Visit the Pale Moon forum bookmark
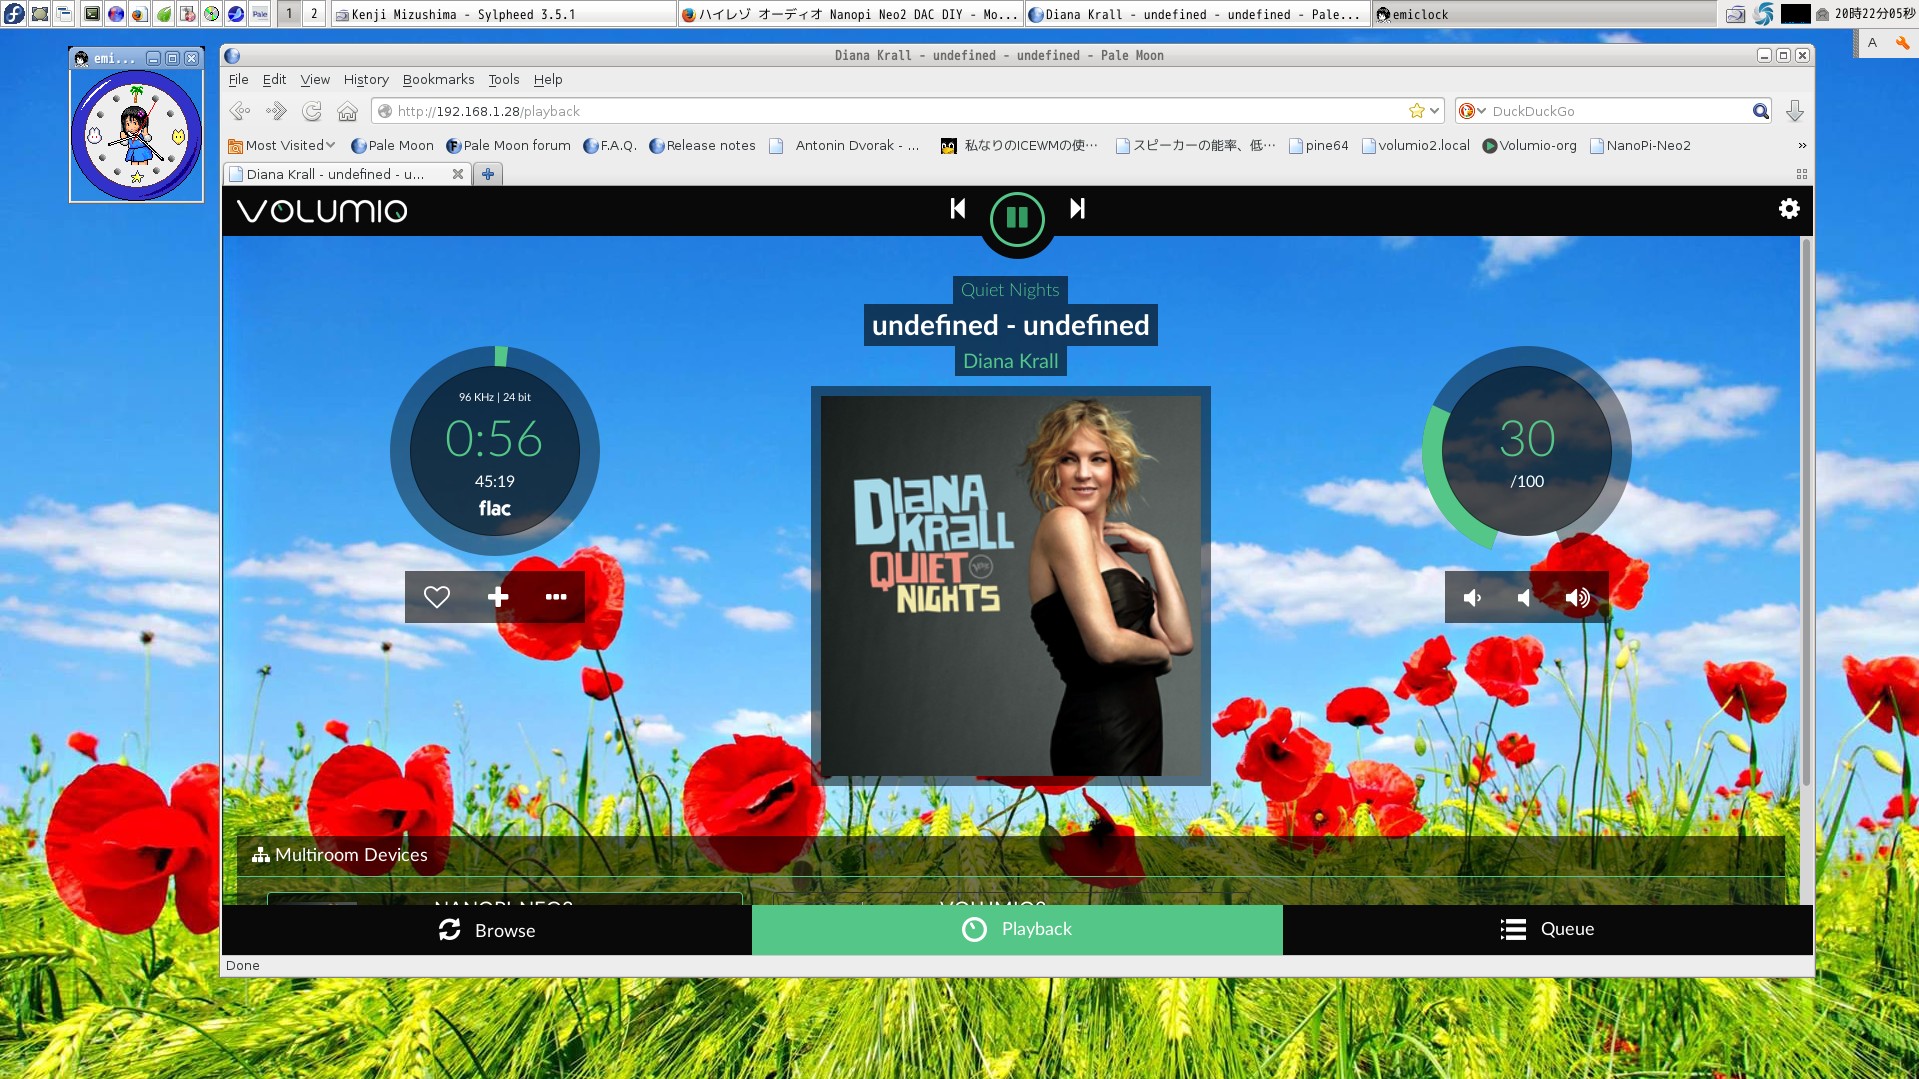 point(514,145)
